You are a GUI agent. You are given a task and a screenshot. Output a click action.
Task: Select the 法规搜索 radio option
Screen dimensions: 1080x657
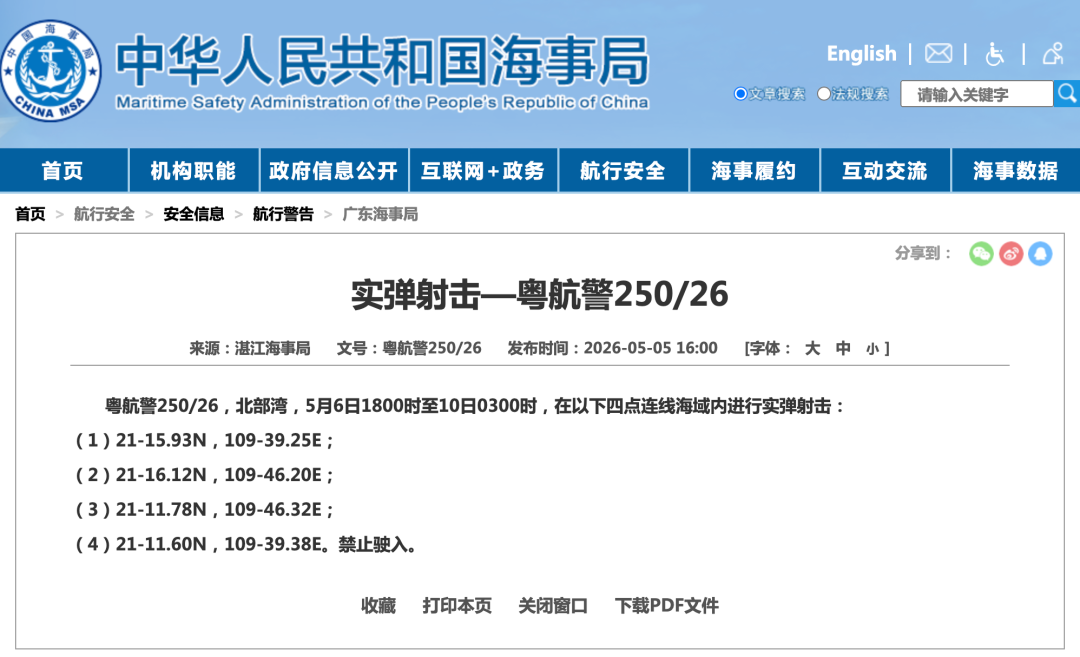[824, 94]
